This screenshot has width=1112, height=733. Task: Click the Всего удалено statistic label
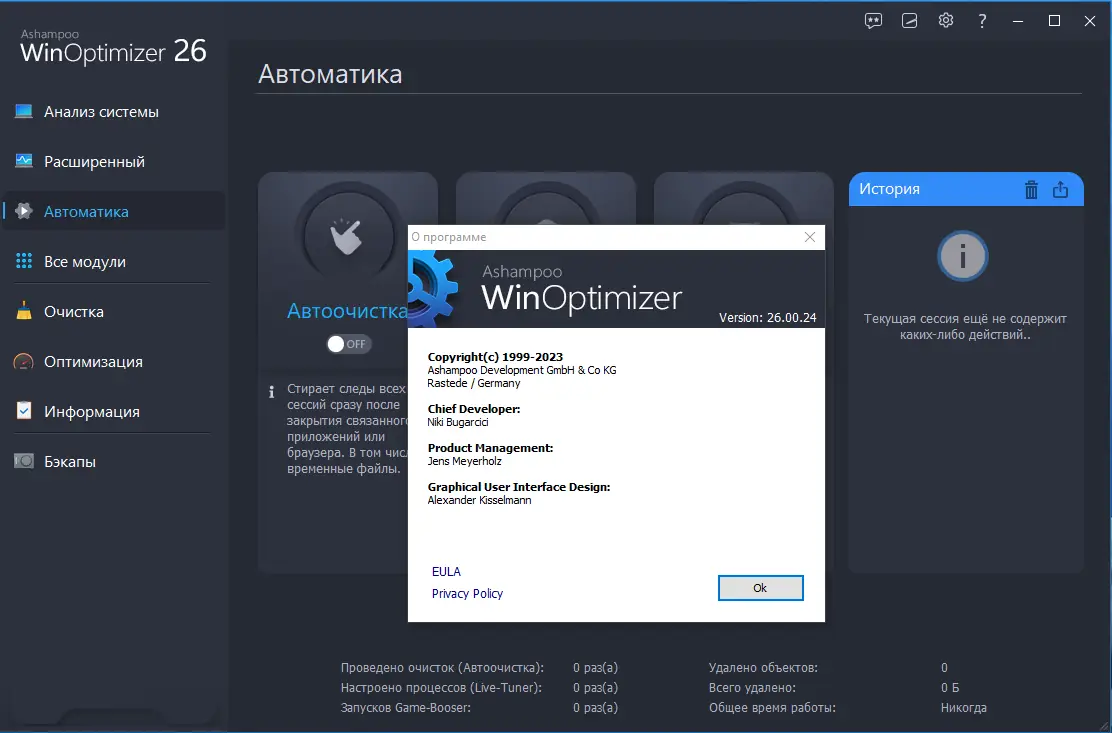(752, 688)
